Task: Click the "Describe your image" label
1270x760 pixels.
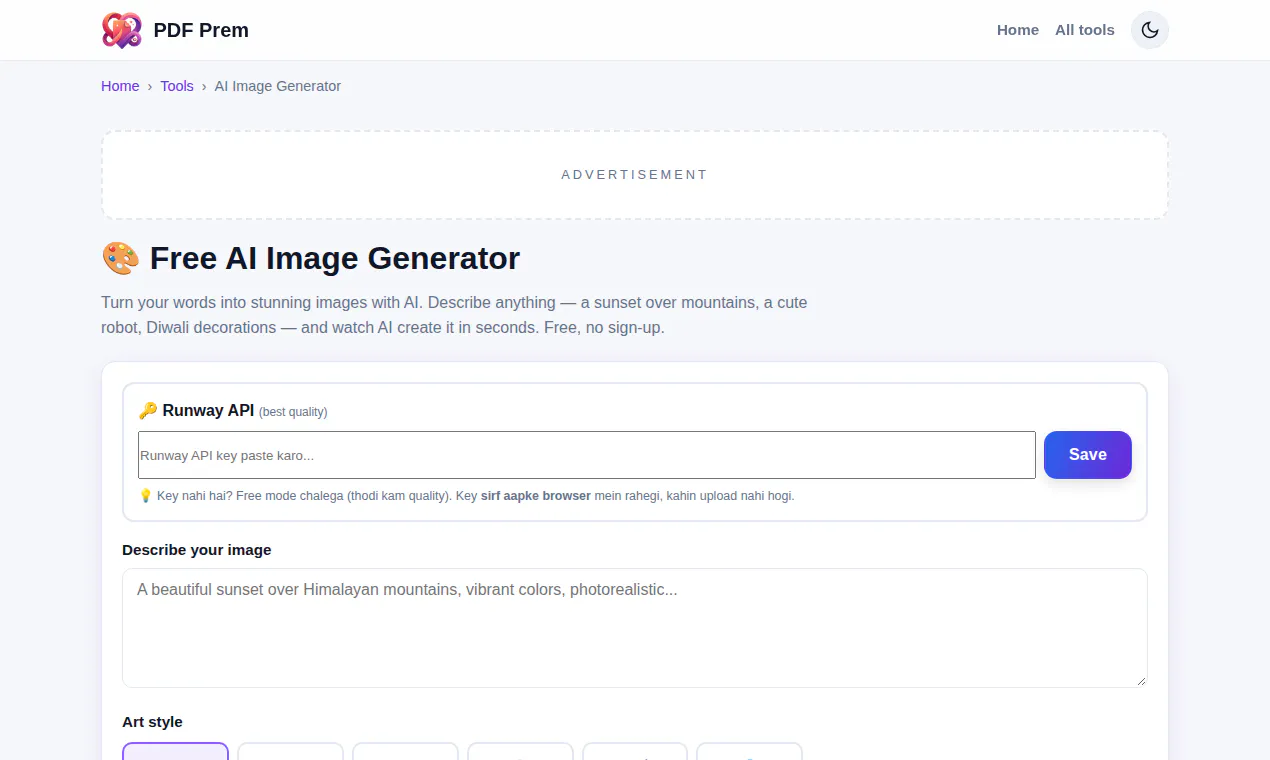Action: 197,550
